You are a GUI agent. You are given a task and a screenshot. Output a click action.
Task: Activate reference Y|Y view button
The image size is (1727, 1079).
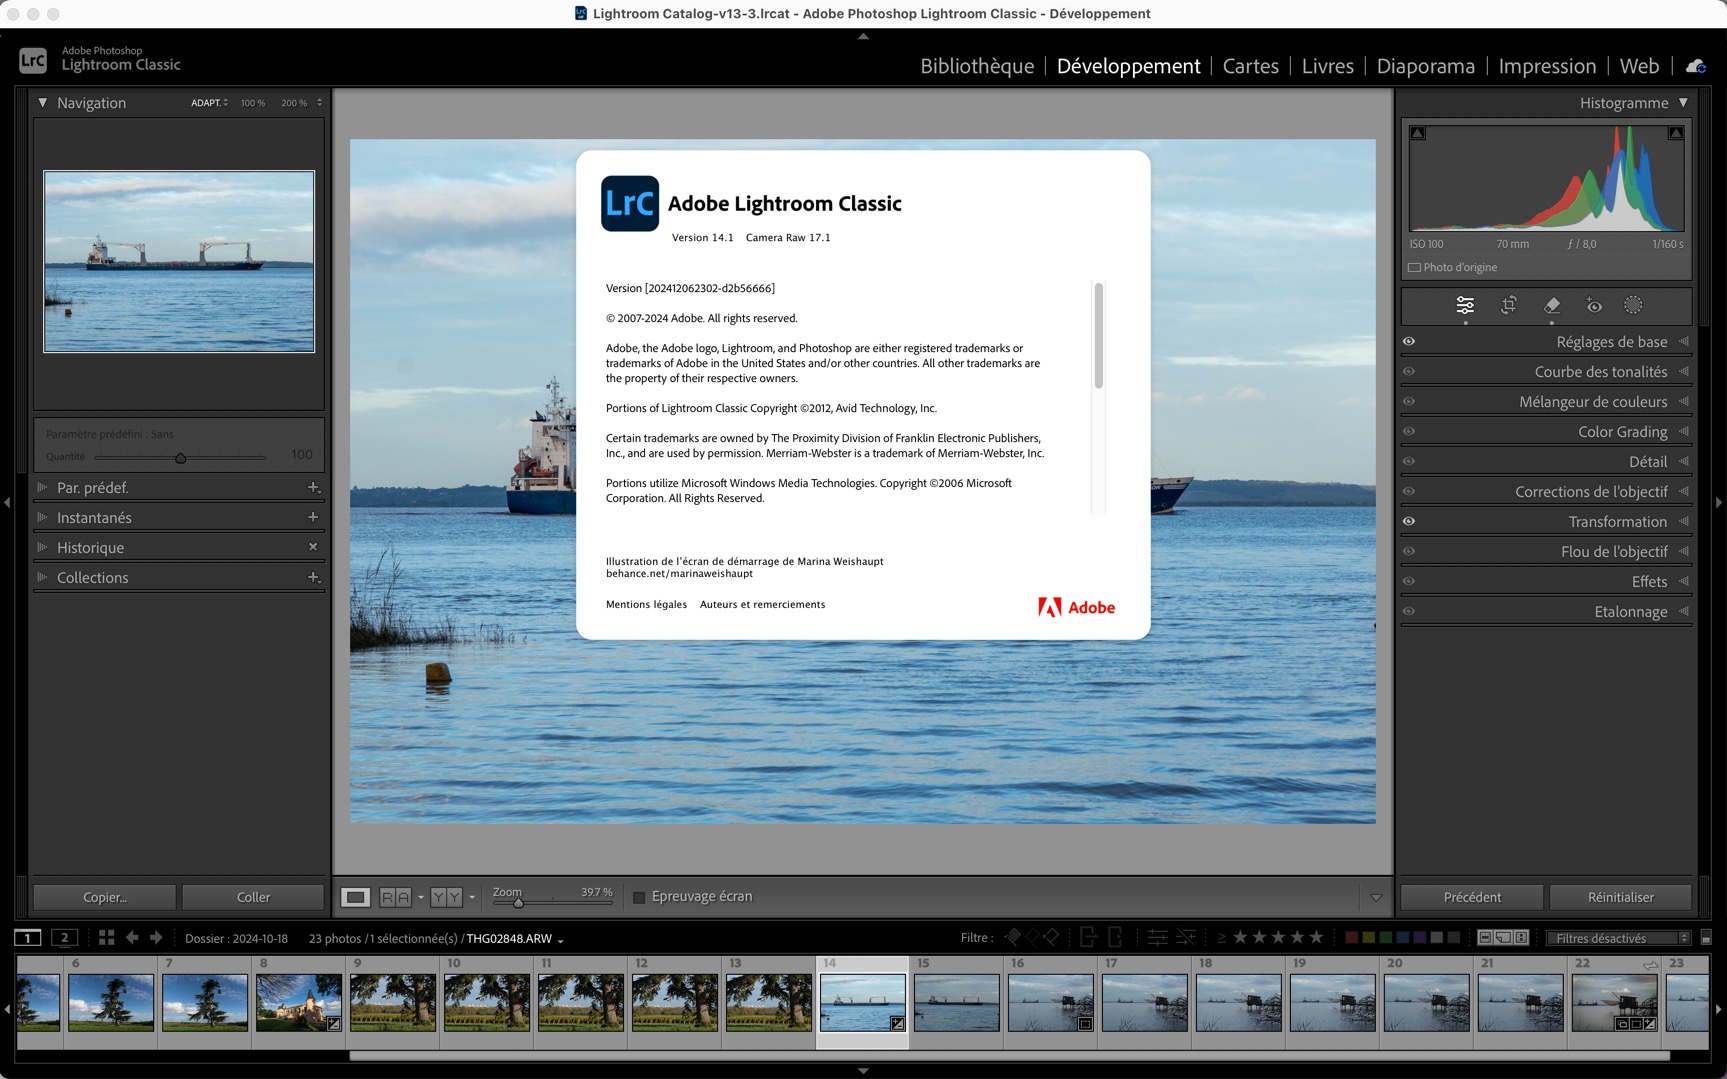[446, 897]
